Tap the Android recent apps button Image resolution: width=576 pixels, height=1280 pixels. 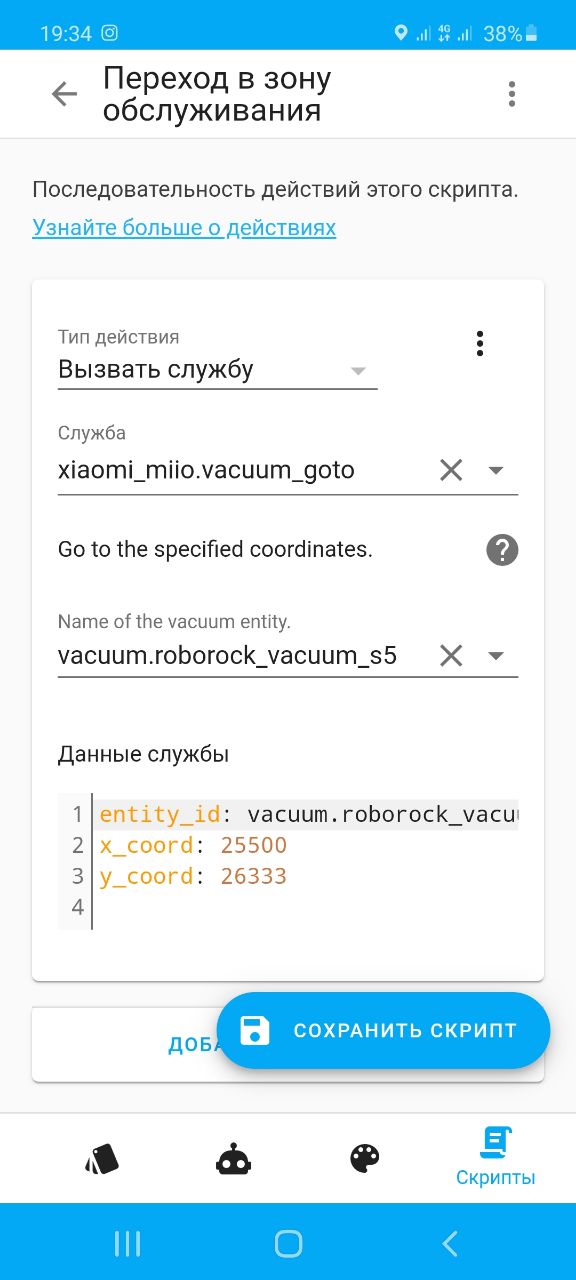(127, 1243)
